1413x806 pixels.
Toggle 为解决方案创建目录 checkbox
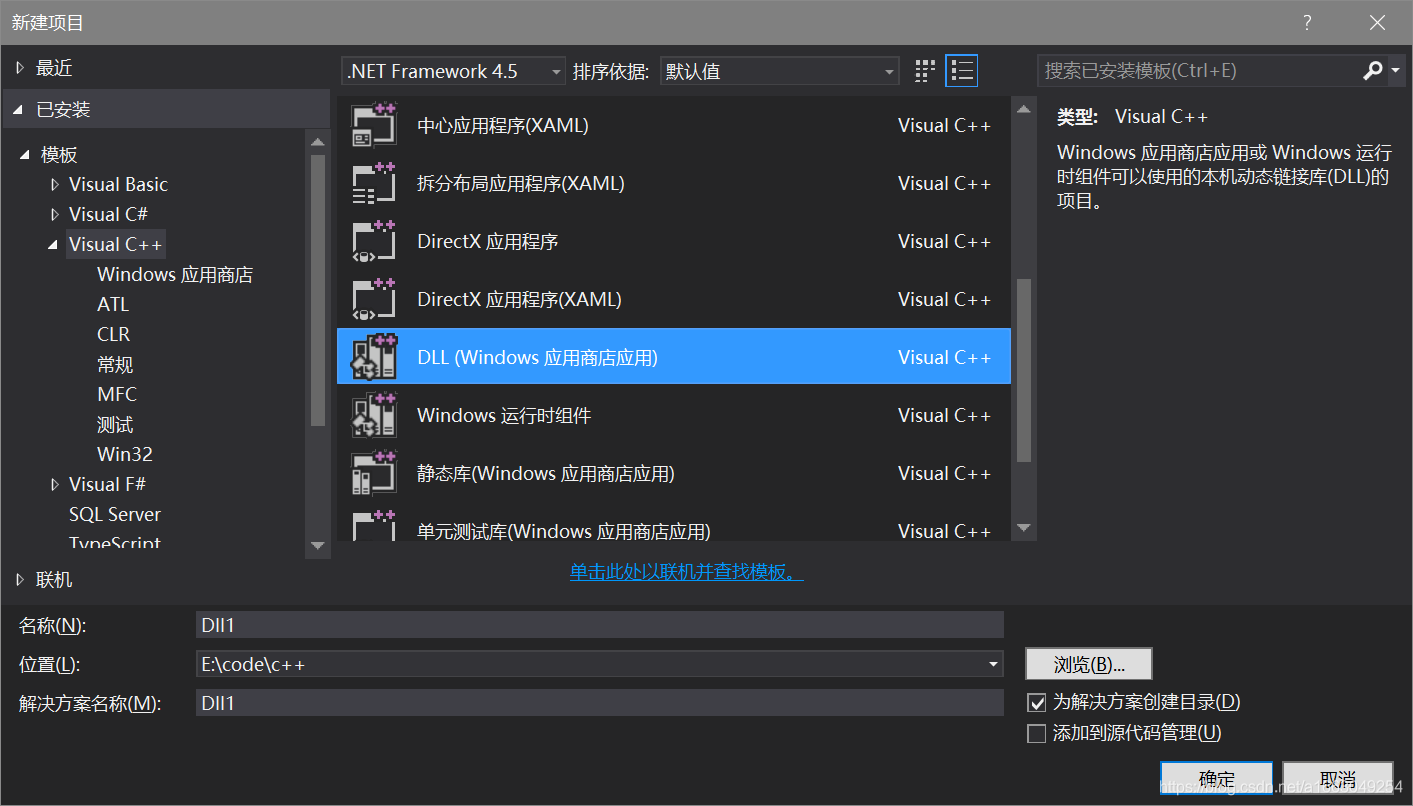(1037, 702)
